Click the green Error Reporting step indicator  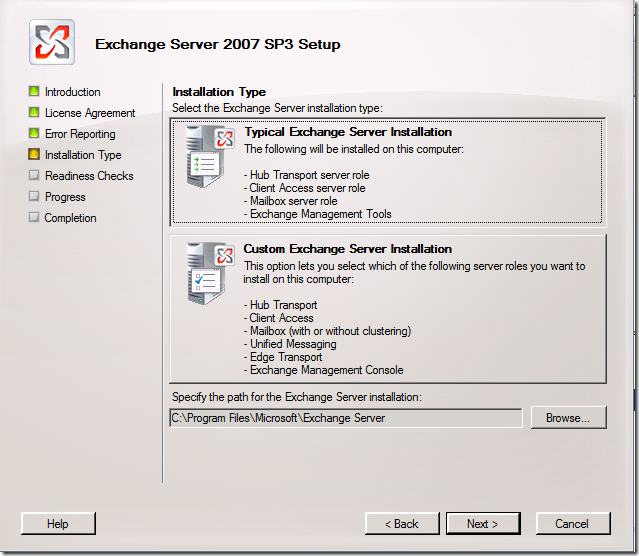point(34,133)
